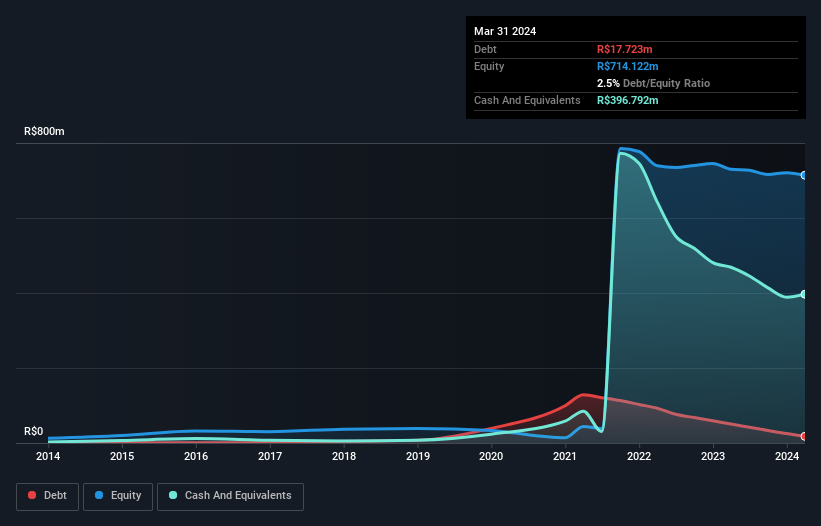821x526 pixels.
Task: Click the 2024 x-axis label
Action: coord(787,456)
